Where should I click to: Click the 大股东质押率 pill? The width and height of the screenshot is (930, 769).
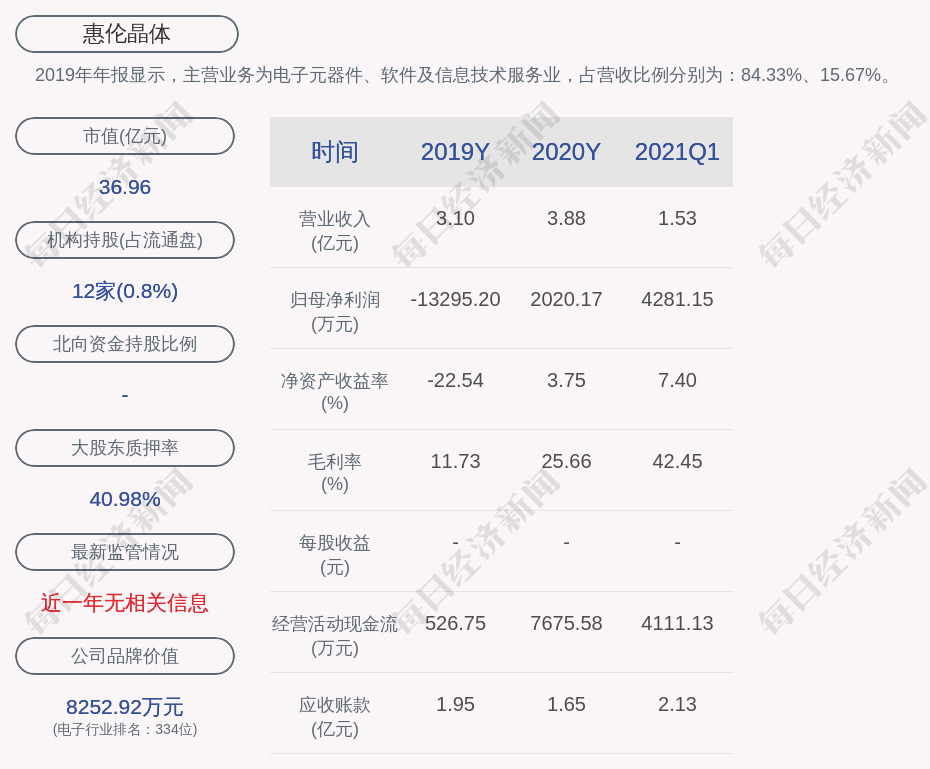click(x=125, y=448)
